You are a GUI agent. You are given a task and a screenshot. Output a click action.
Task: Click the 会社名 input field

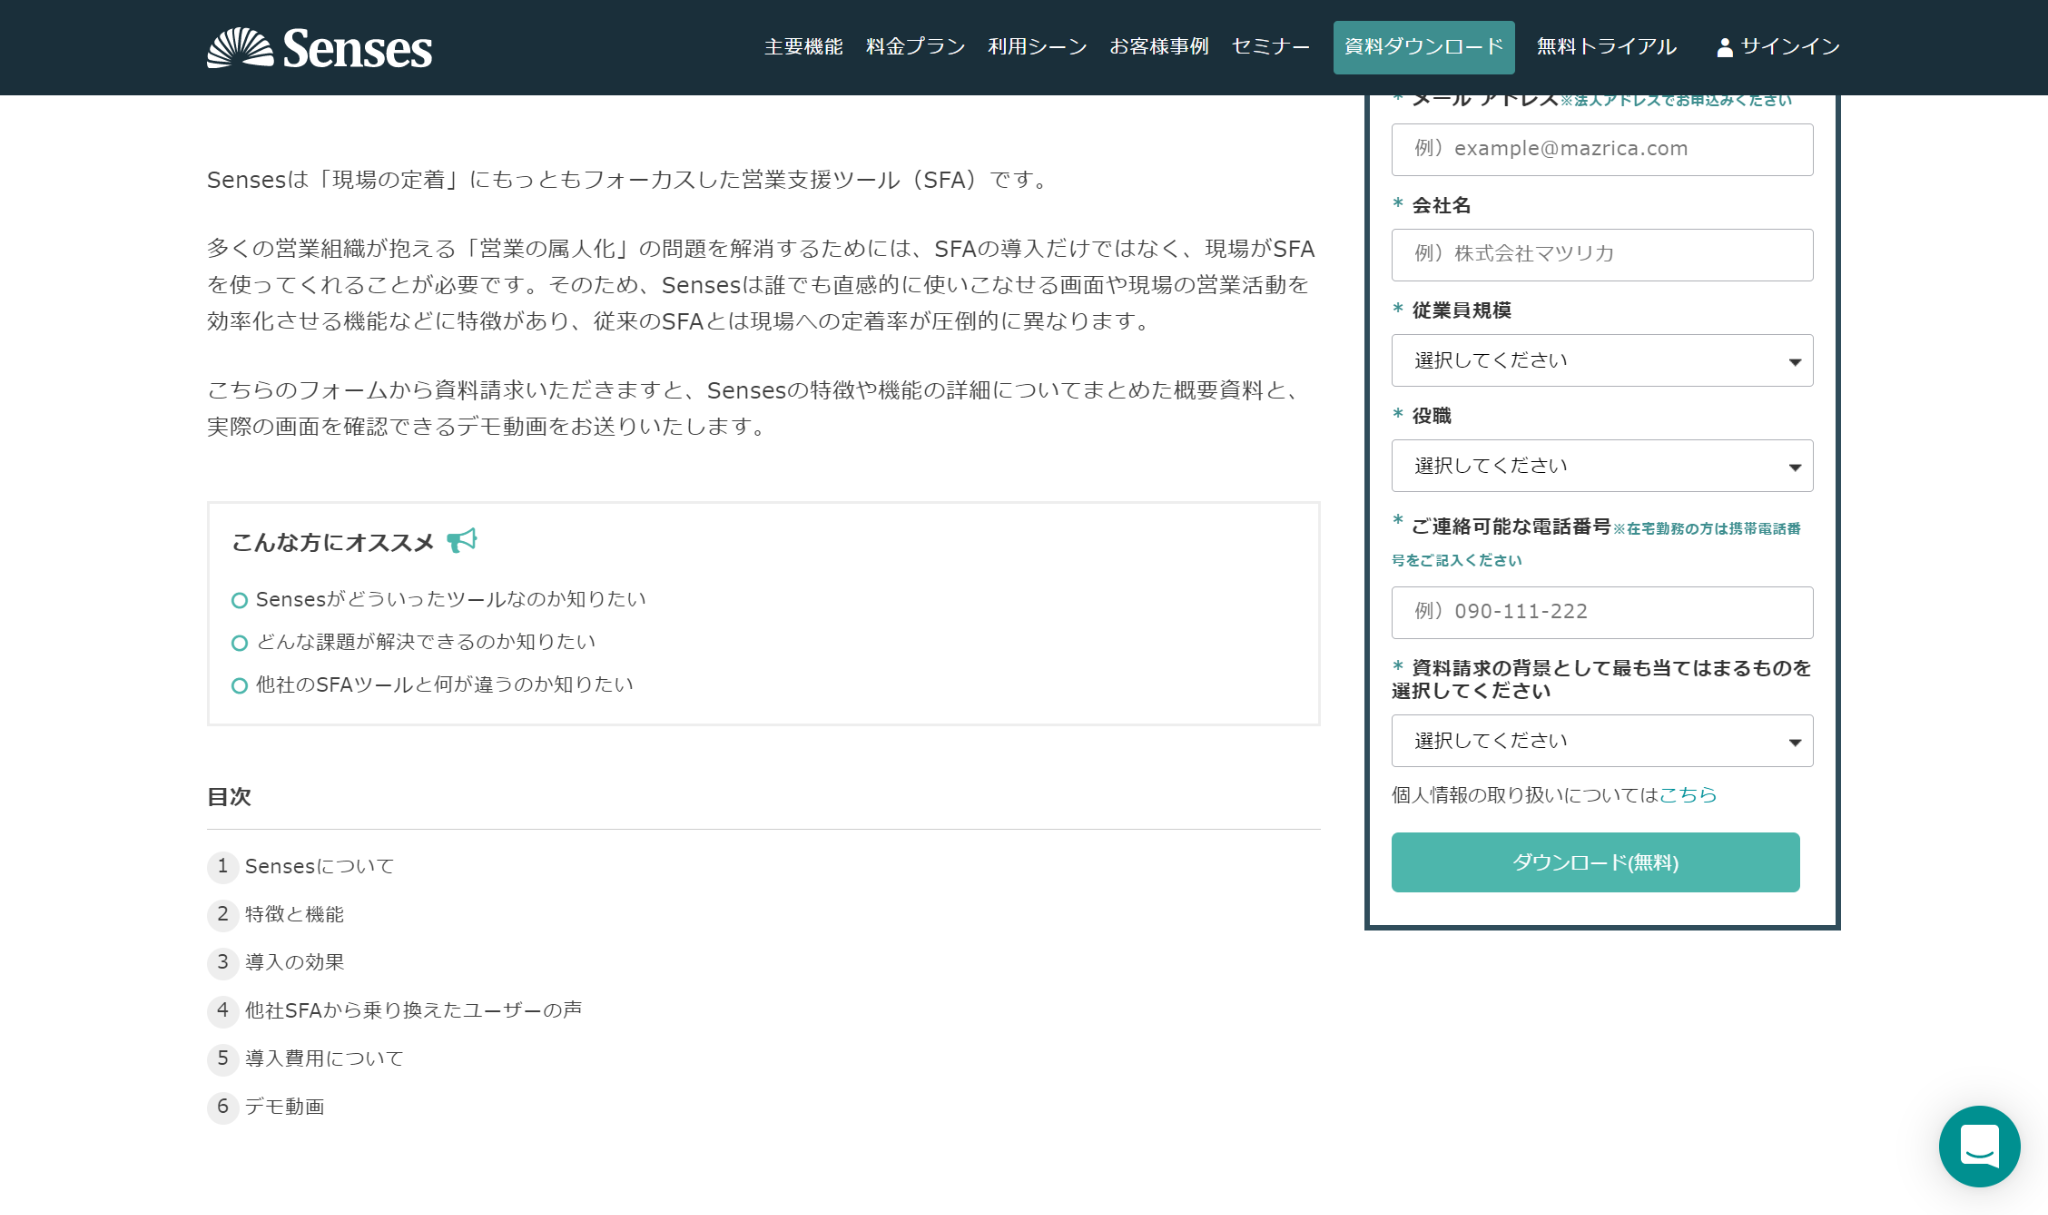(x=1602, y=254)
